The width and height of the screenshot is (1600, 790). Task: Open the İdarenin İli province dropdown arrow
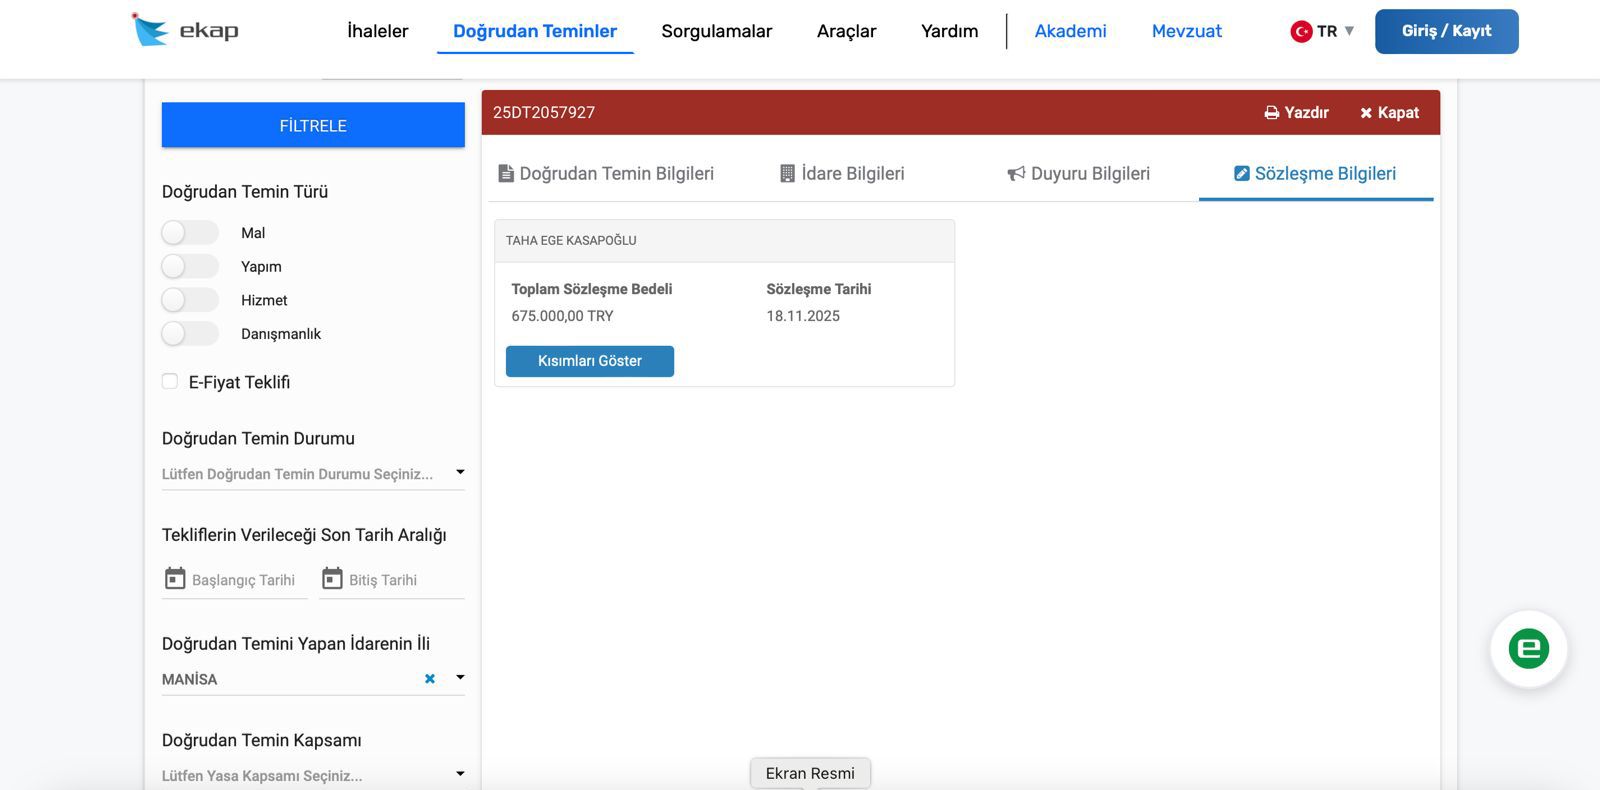(460, 678)
